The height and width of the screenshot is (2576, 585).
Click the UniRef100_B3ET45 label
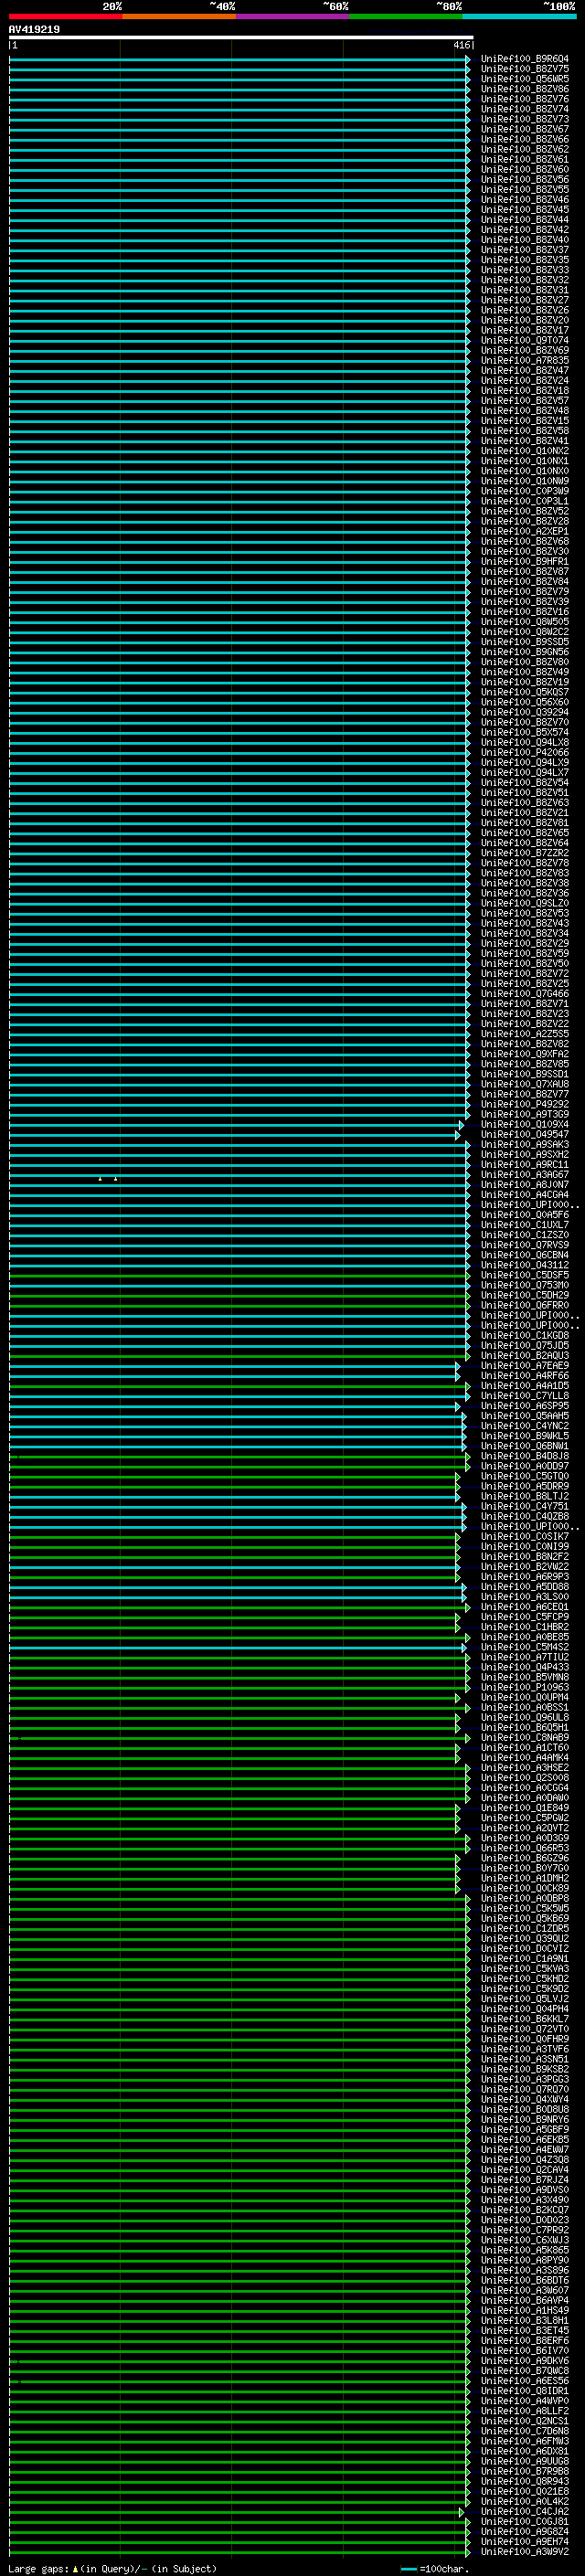point(525,2330)
